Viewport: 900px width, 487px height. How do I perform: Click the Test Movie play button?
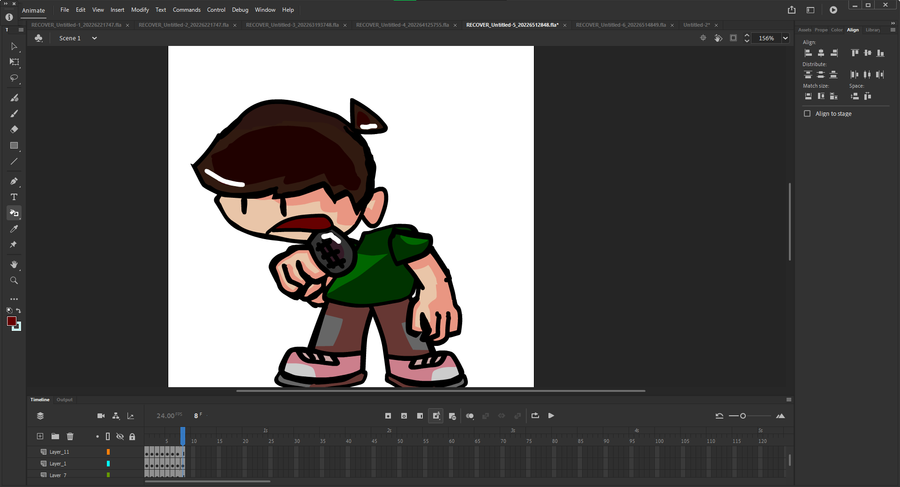coord(833,10)
